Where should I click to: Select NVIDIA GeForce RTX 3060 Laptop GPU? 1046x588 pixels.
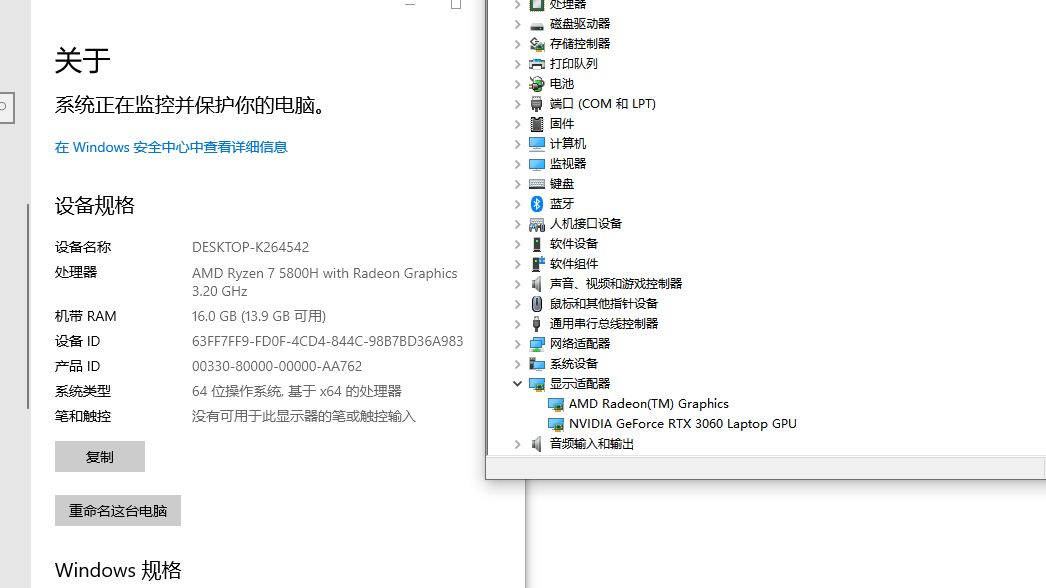pyautogui.click(x=682, y=424)
